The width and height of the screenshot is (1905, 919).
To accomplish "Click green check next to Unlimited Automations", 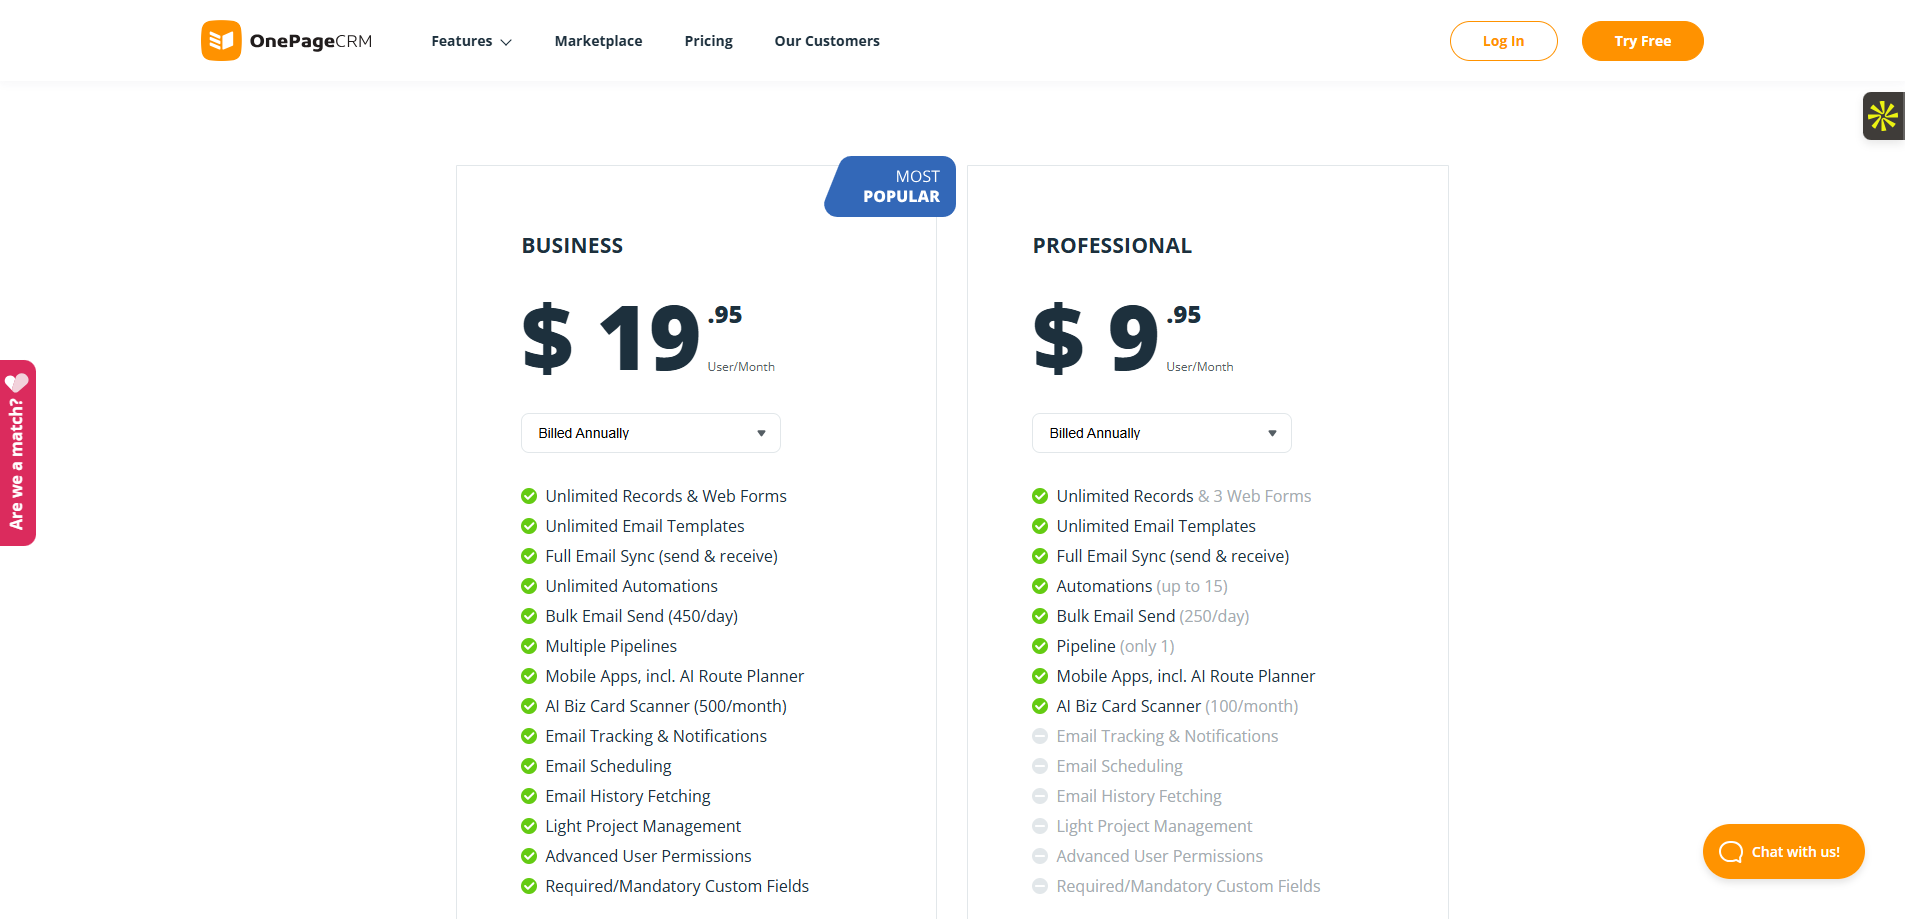I will [529, 586].
